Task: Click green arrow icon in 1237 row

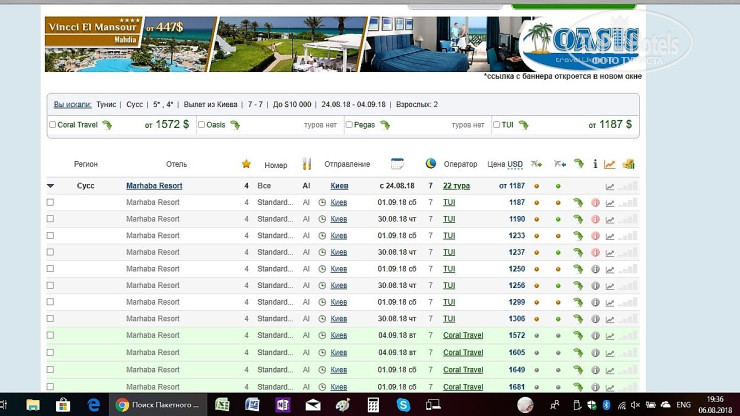Action: pos(578,253)
